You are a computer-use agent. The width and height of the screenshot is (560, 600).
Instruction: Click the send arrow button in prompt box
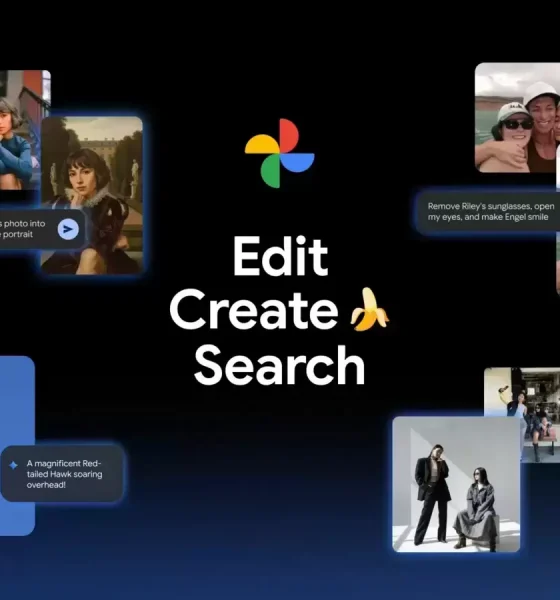click(x=68, y=229)
